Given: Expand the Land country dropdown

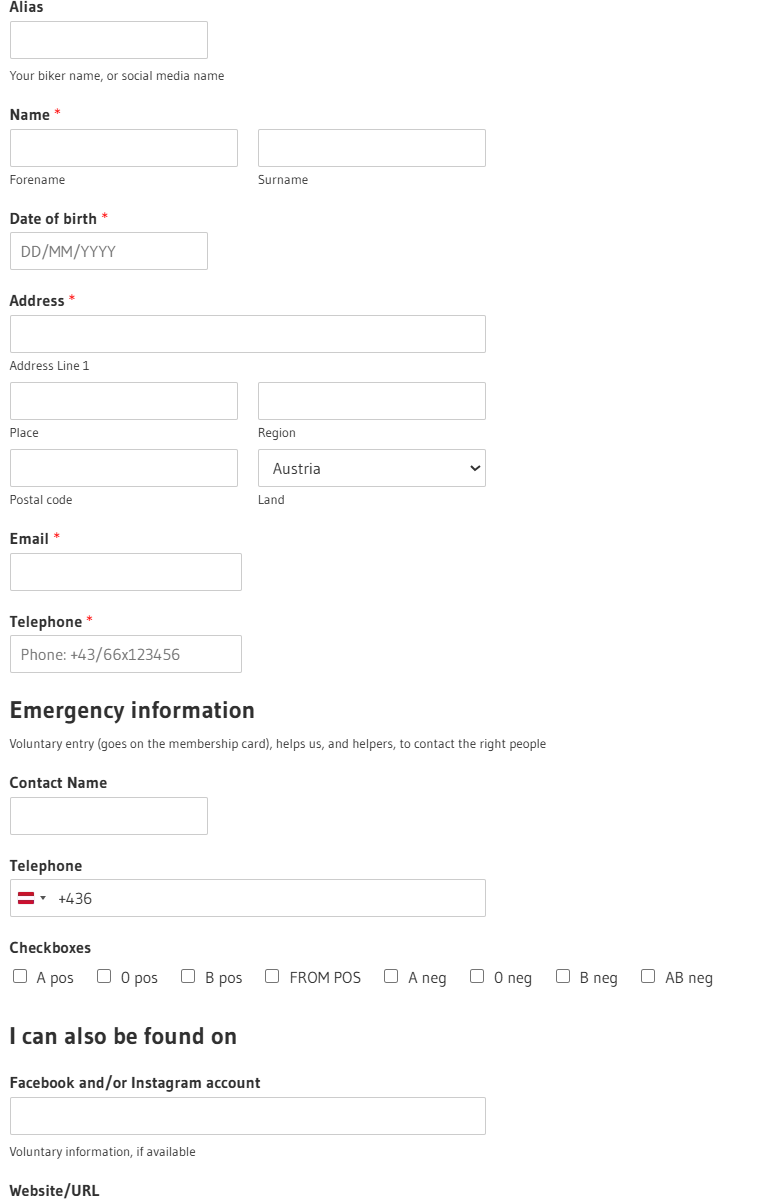Looking at the screenshot, I should tap(371, 468).
